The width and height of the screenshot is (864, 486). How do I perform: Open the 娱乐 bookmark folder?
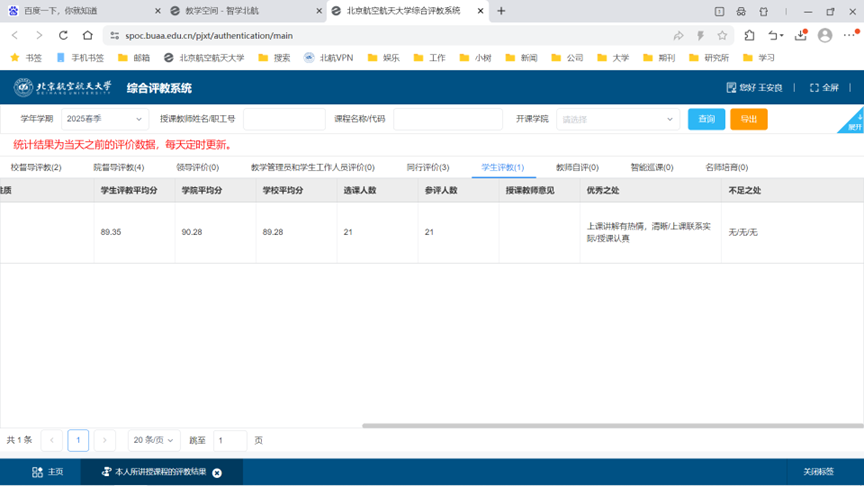point(384,58)
